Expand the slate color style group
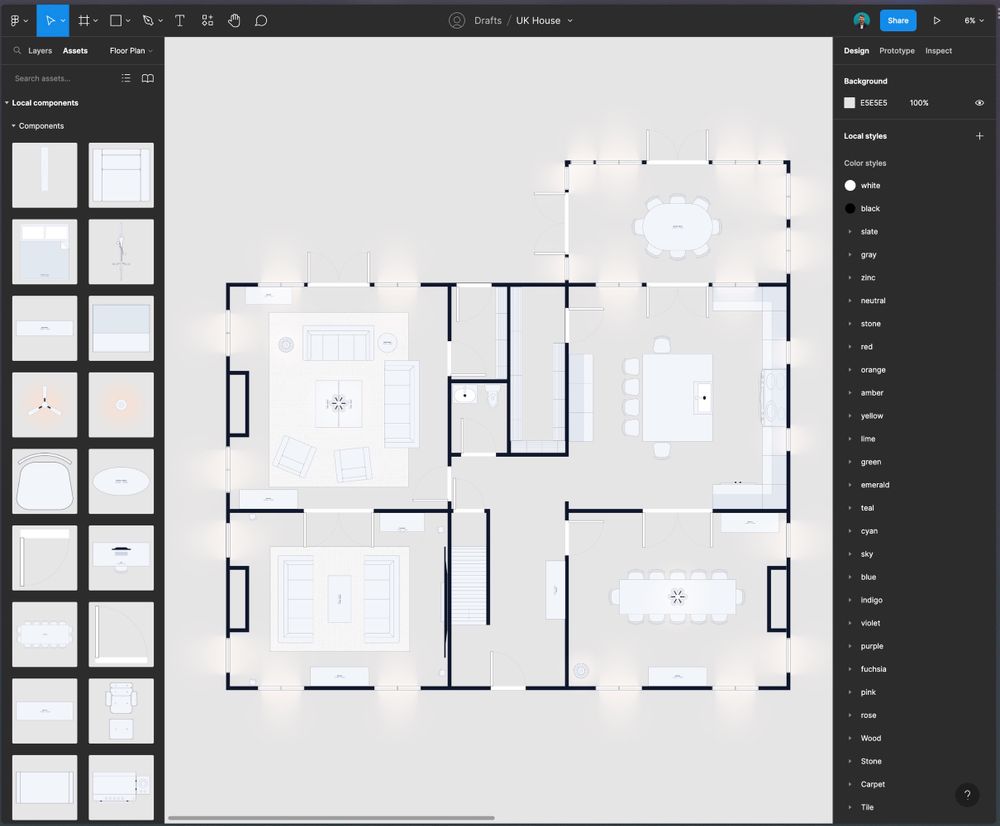Image resolution: width=1000 pixels, height=826 pixels. (850, 232)
